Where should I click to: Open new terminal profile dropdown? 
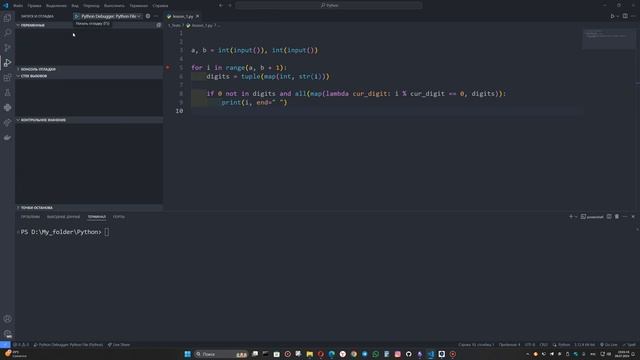point(576,217)
